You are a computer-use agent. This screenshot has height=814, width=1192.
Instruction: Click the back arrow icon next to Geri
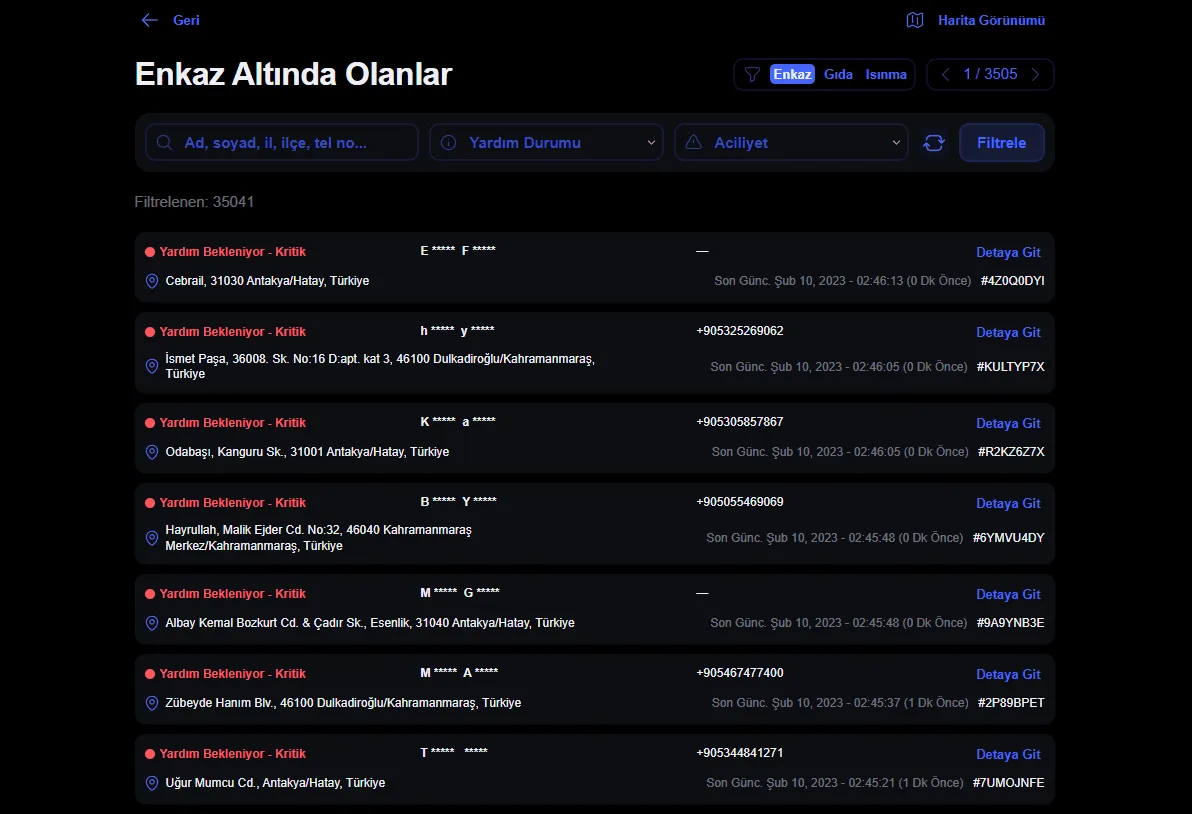click(150, 21)
